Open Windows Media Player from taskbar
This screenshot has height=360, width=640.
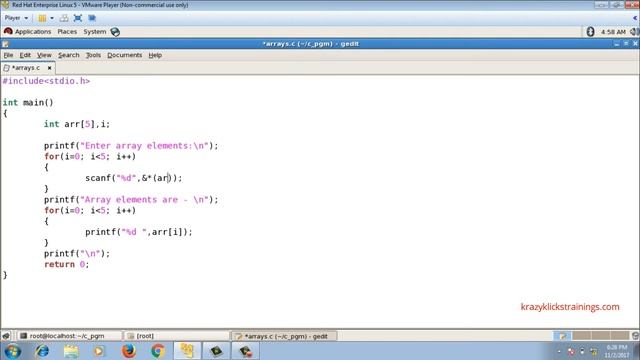(99, 351)
